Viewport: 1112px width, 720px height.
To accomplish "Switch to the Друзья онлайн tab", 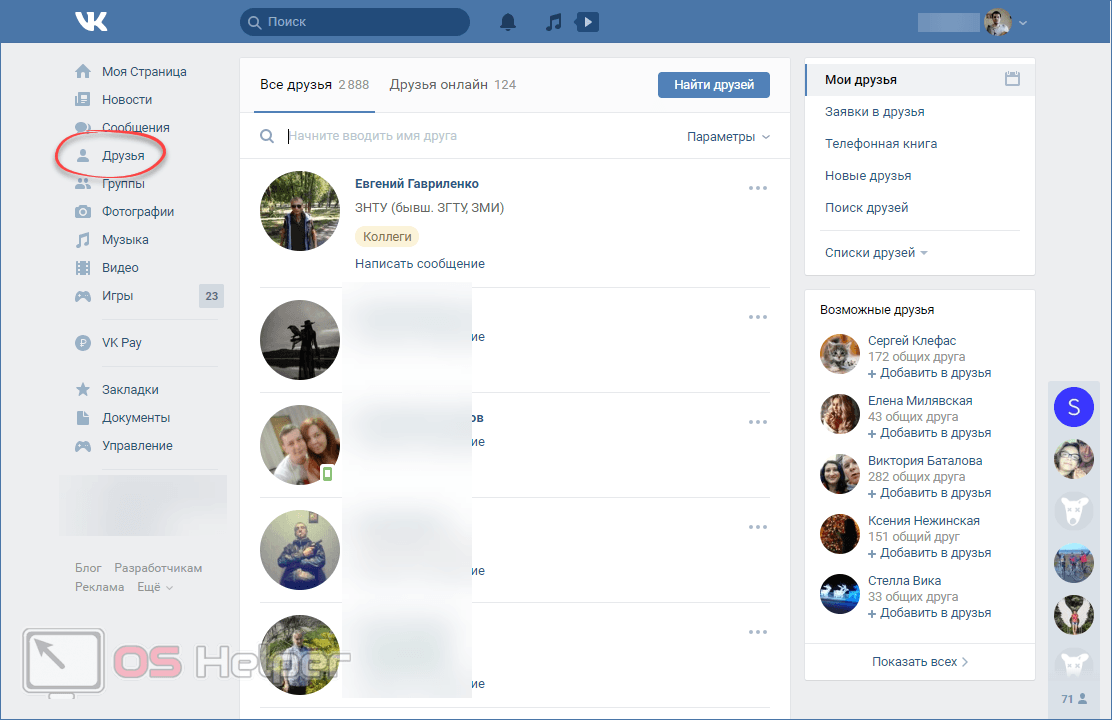I will (x=452, y=85).
